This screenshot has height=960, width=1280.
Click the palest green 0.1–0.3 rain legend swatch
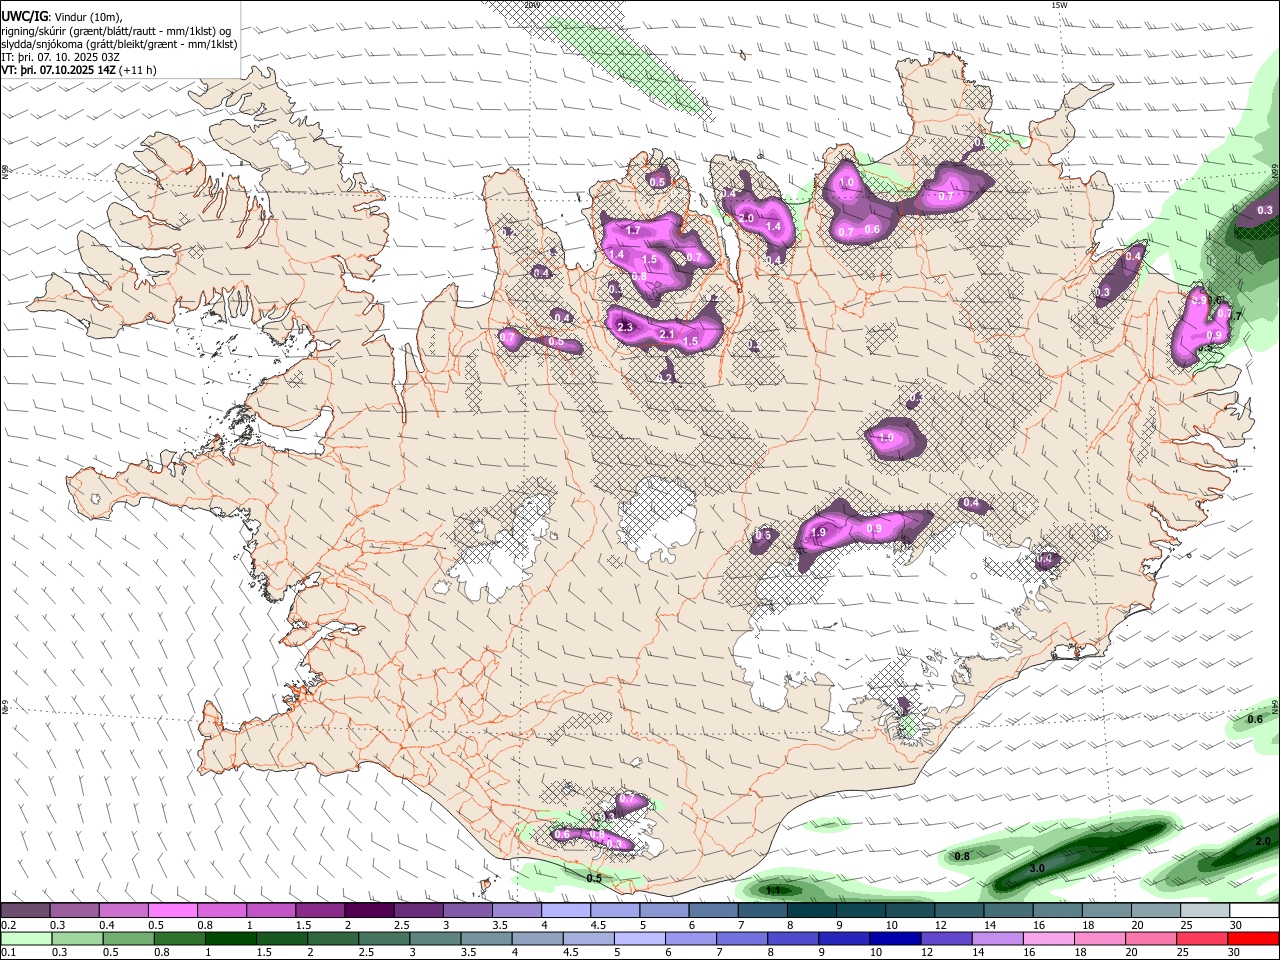(x=27, y=938)
